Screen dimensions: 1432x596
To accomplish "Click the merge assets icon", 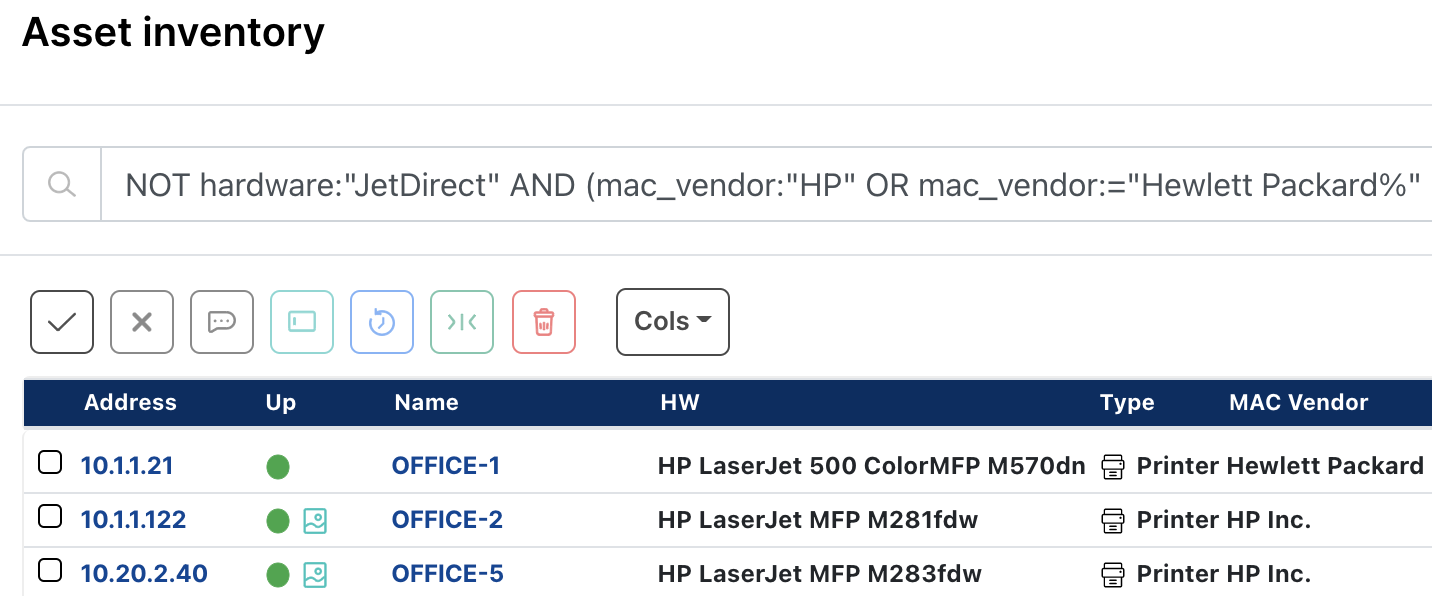I will tap(461, 321).
